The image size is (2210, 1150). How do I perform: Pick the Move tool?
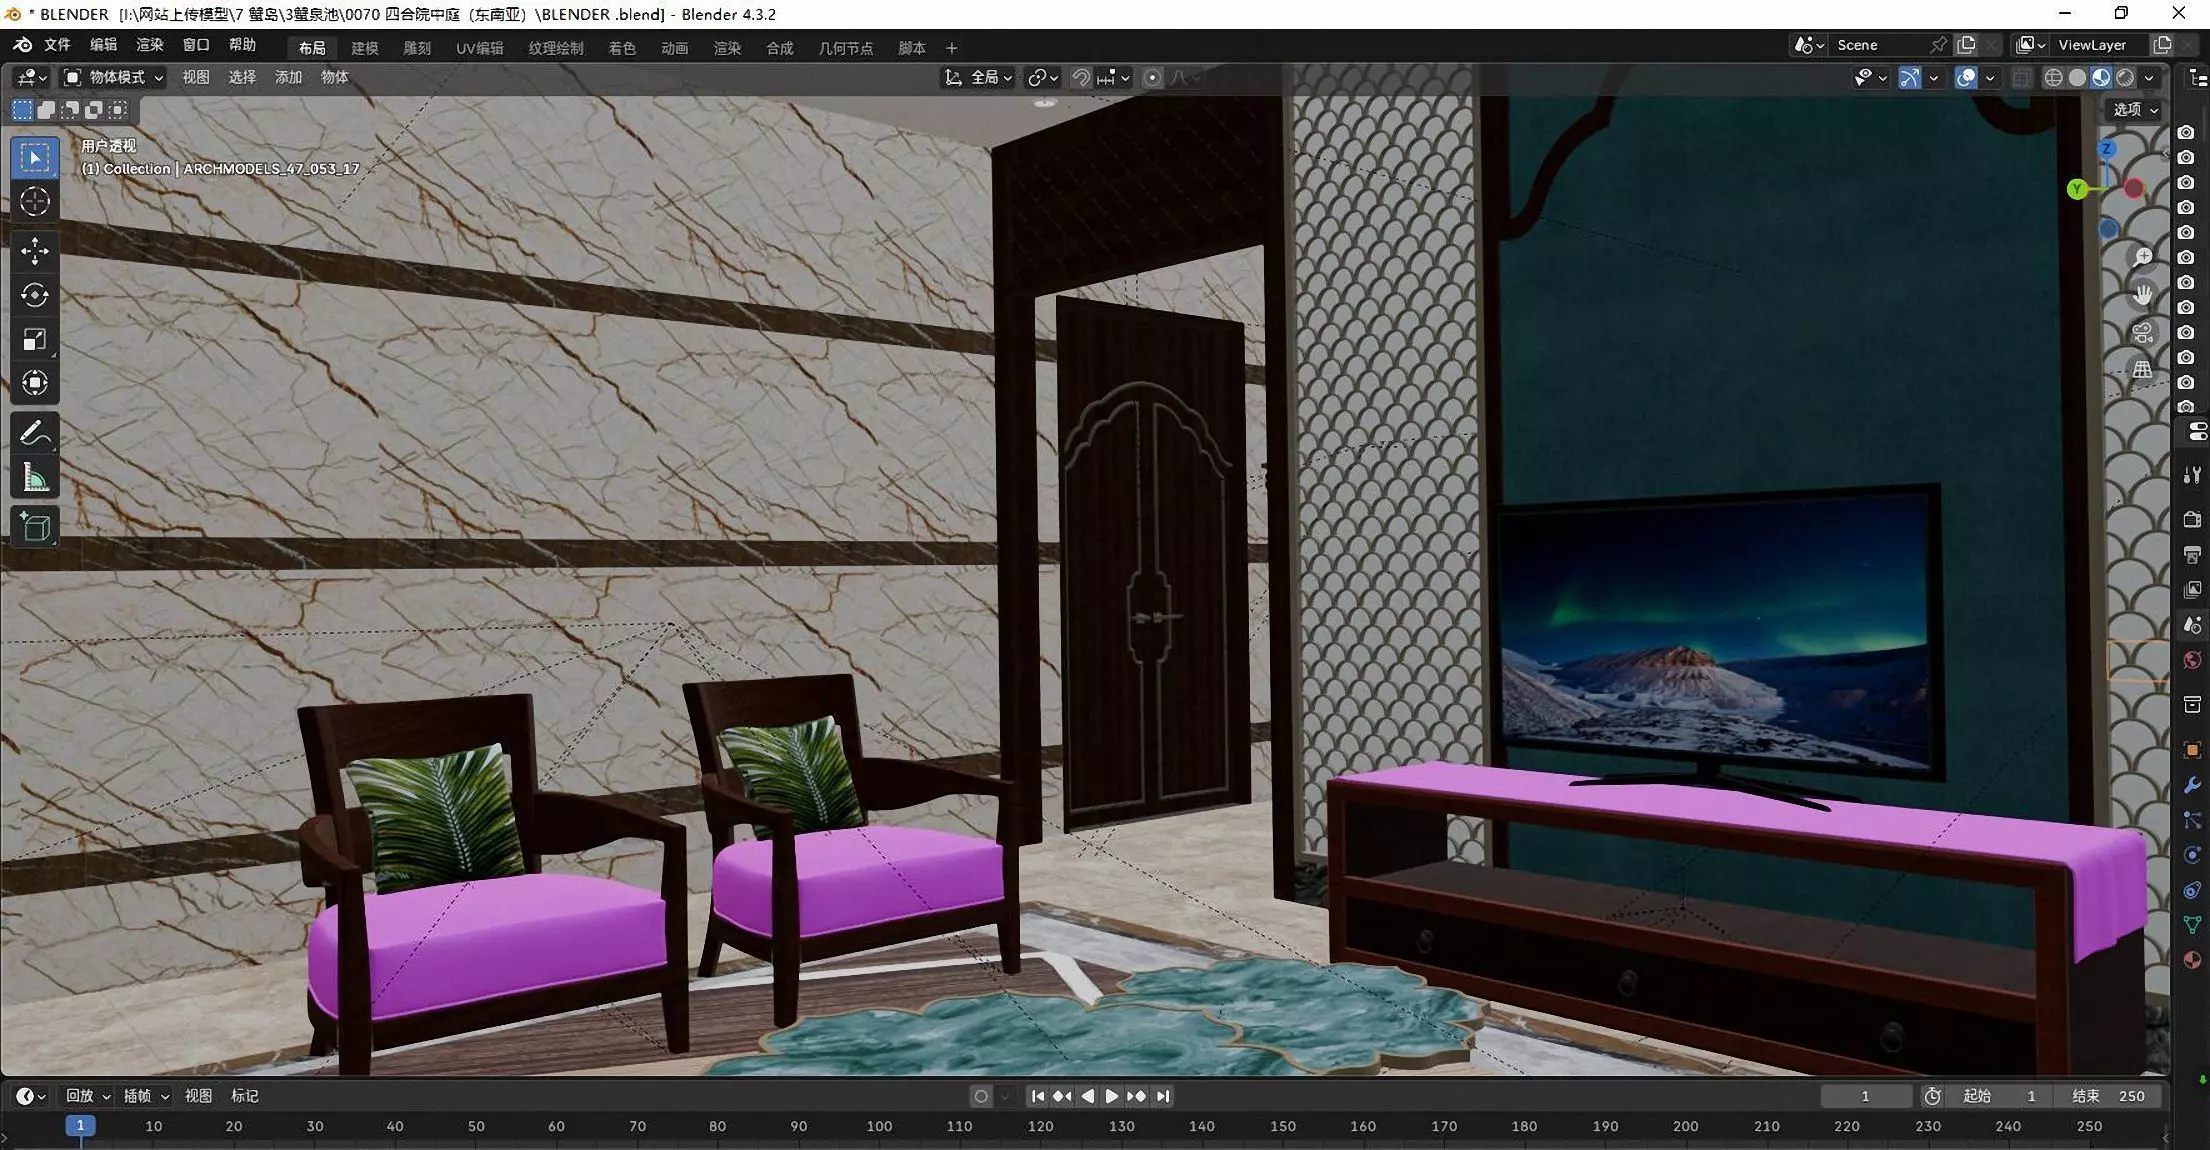point(35,251)
